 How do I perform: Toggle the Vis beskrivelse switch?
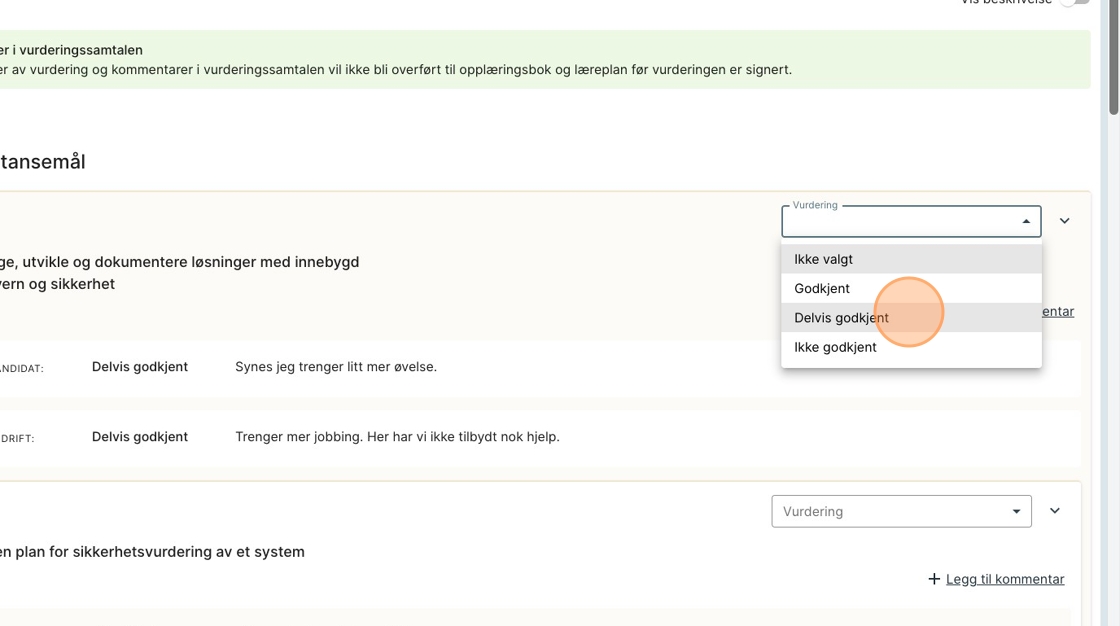pos(1075,3)
